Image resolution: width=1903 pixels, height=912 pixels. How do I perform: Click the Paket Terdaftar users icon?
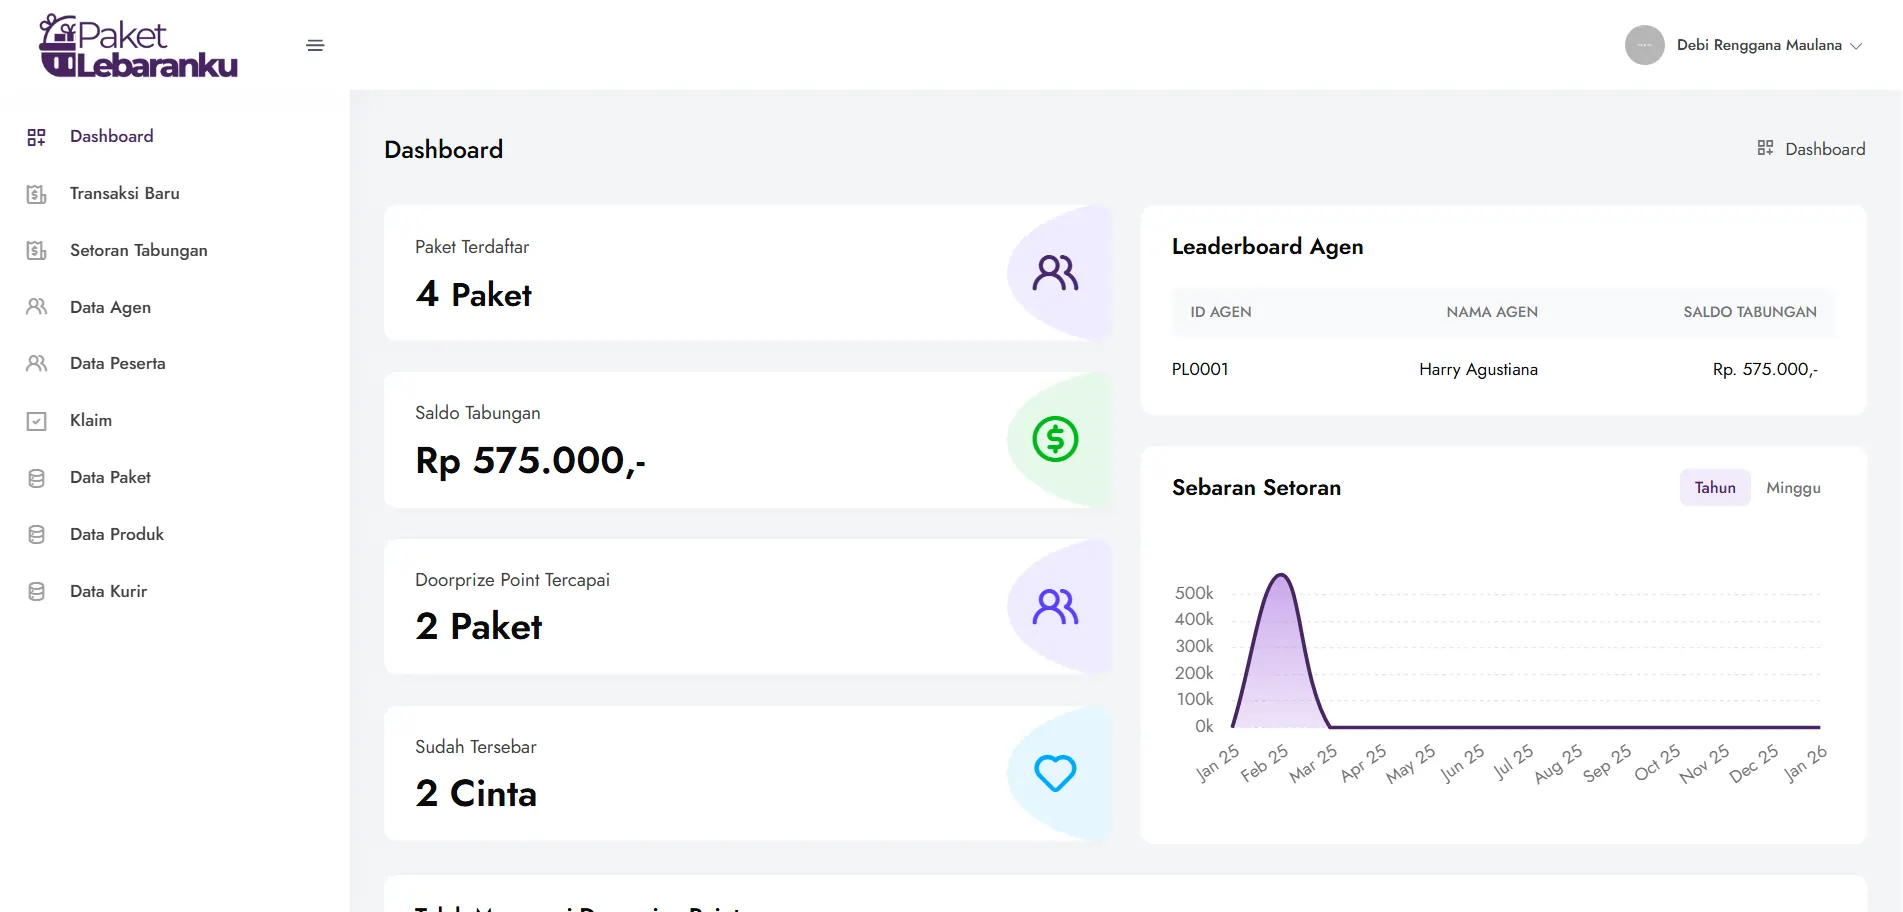coord(1055,272)
